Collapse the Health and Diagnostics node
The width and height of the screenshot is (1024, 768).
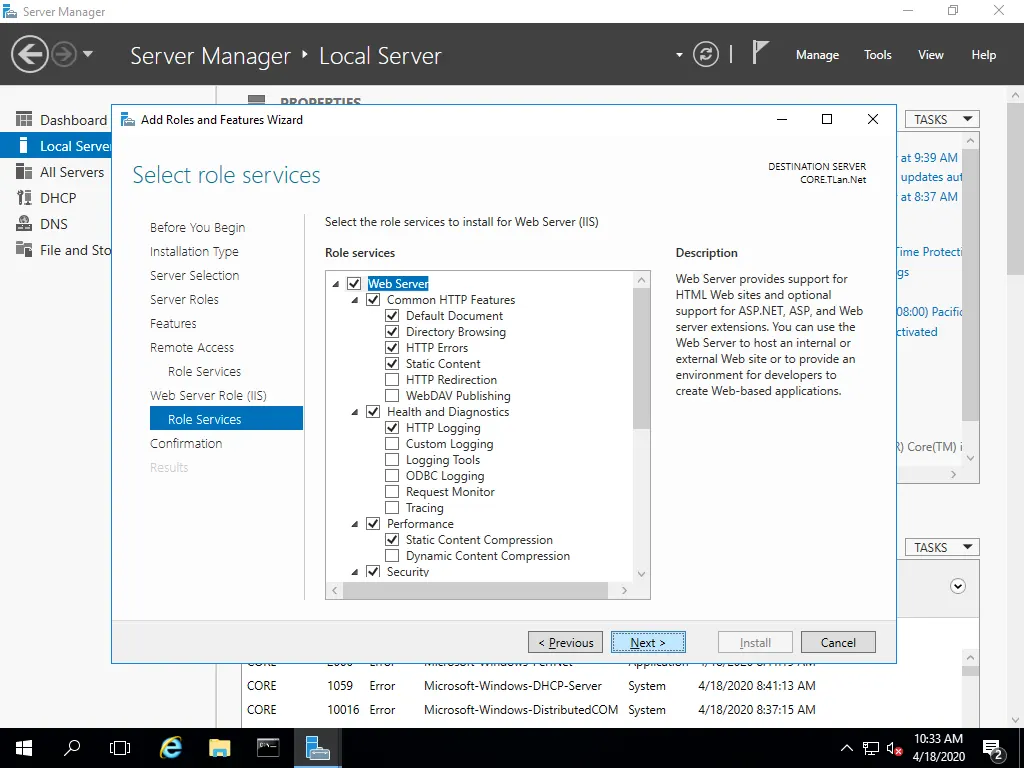pyautogui.click(x=355, y=412)
